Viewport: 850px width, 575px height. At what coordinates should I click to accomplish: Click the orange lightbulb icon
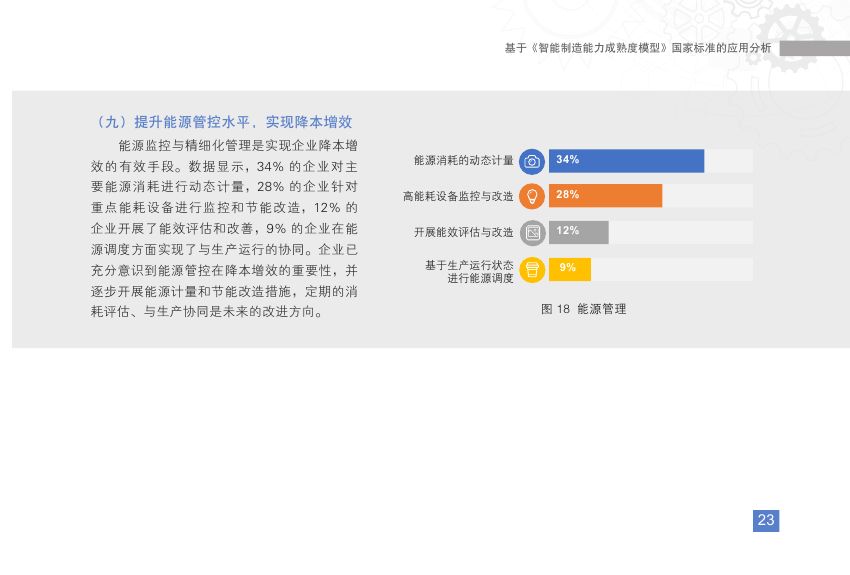coord(532,196)
